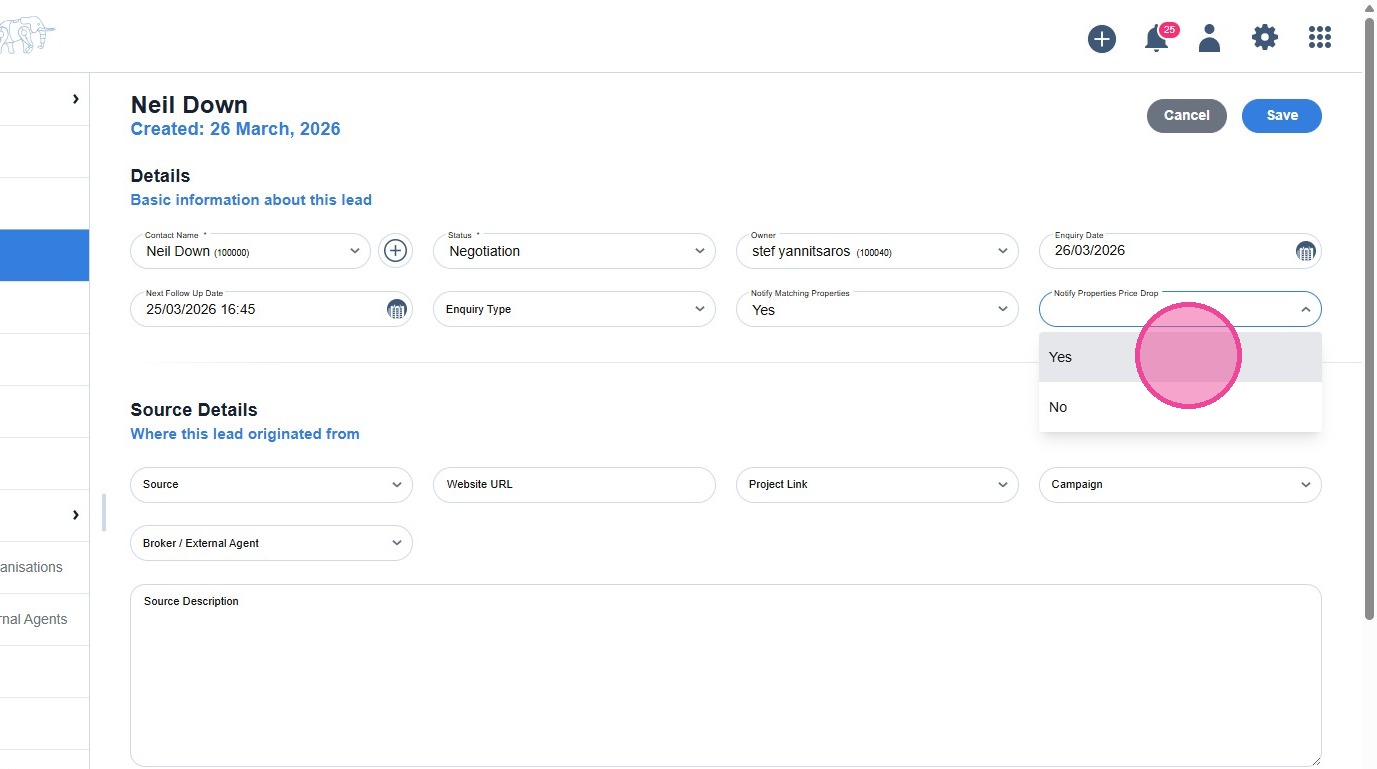Click the Enquiry Date field value 26/03/2026
Viewport: 1377px width, 769px height.
point(1090,251)
